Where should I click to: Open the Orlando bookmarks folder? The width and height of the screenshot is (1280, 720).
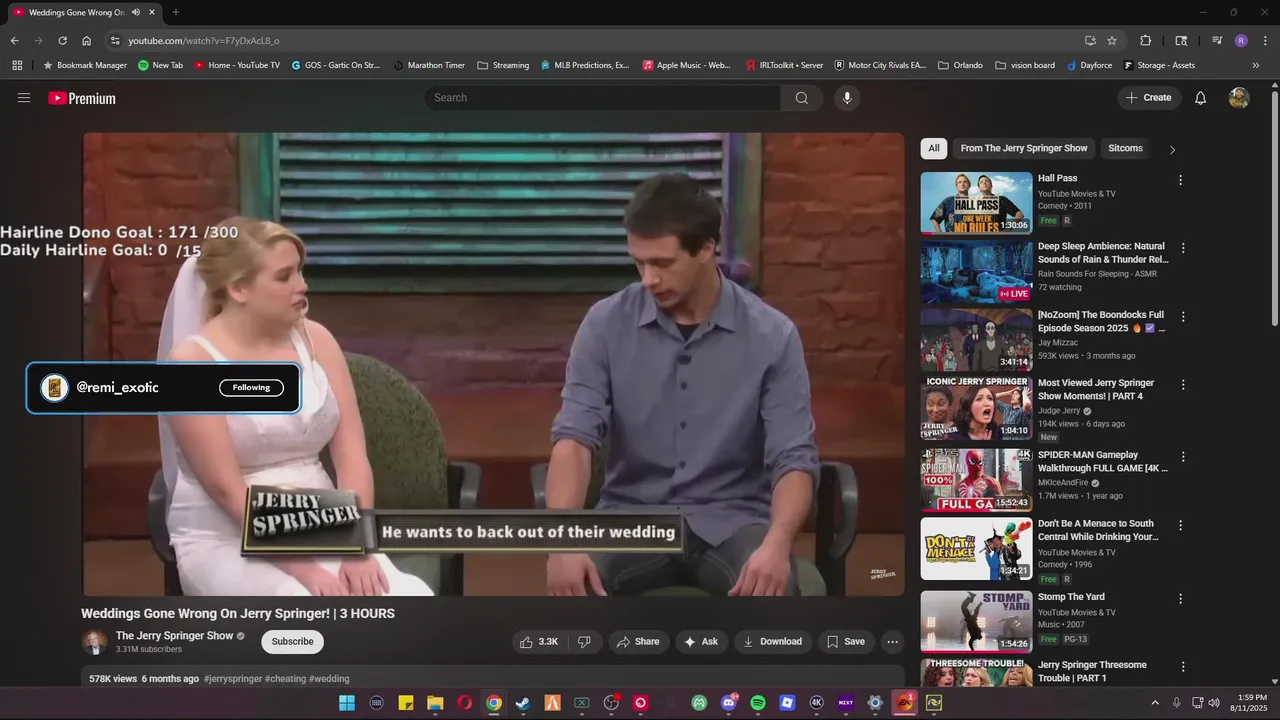tap(960, 65)
